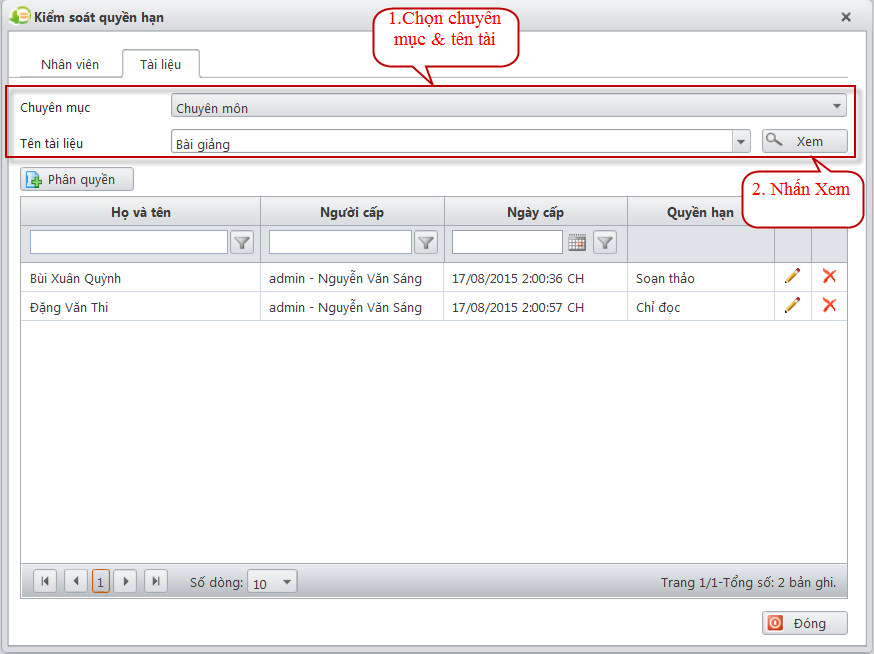Click the Phân quyền button
The height and width of the screenshot is (654, 874).
(x=77, y=180)
